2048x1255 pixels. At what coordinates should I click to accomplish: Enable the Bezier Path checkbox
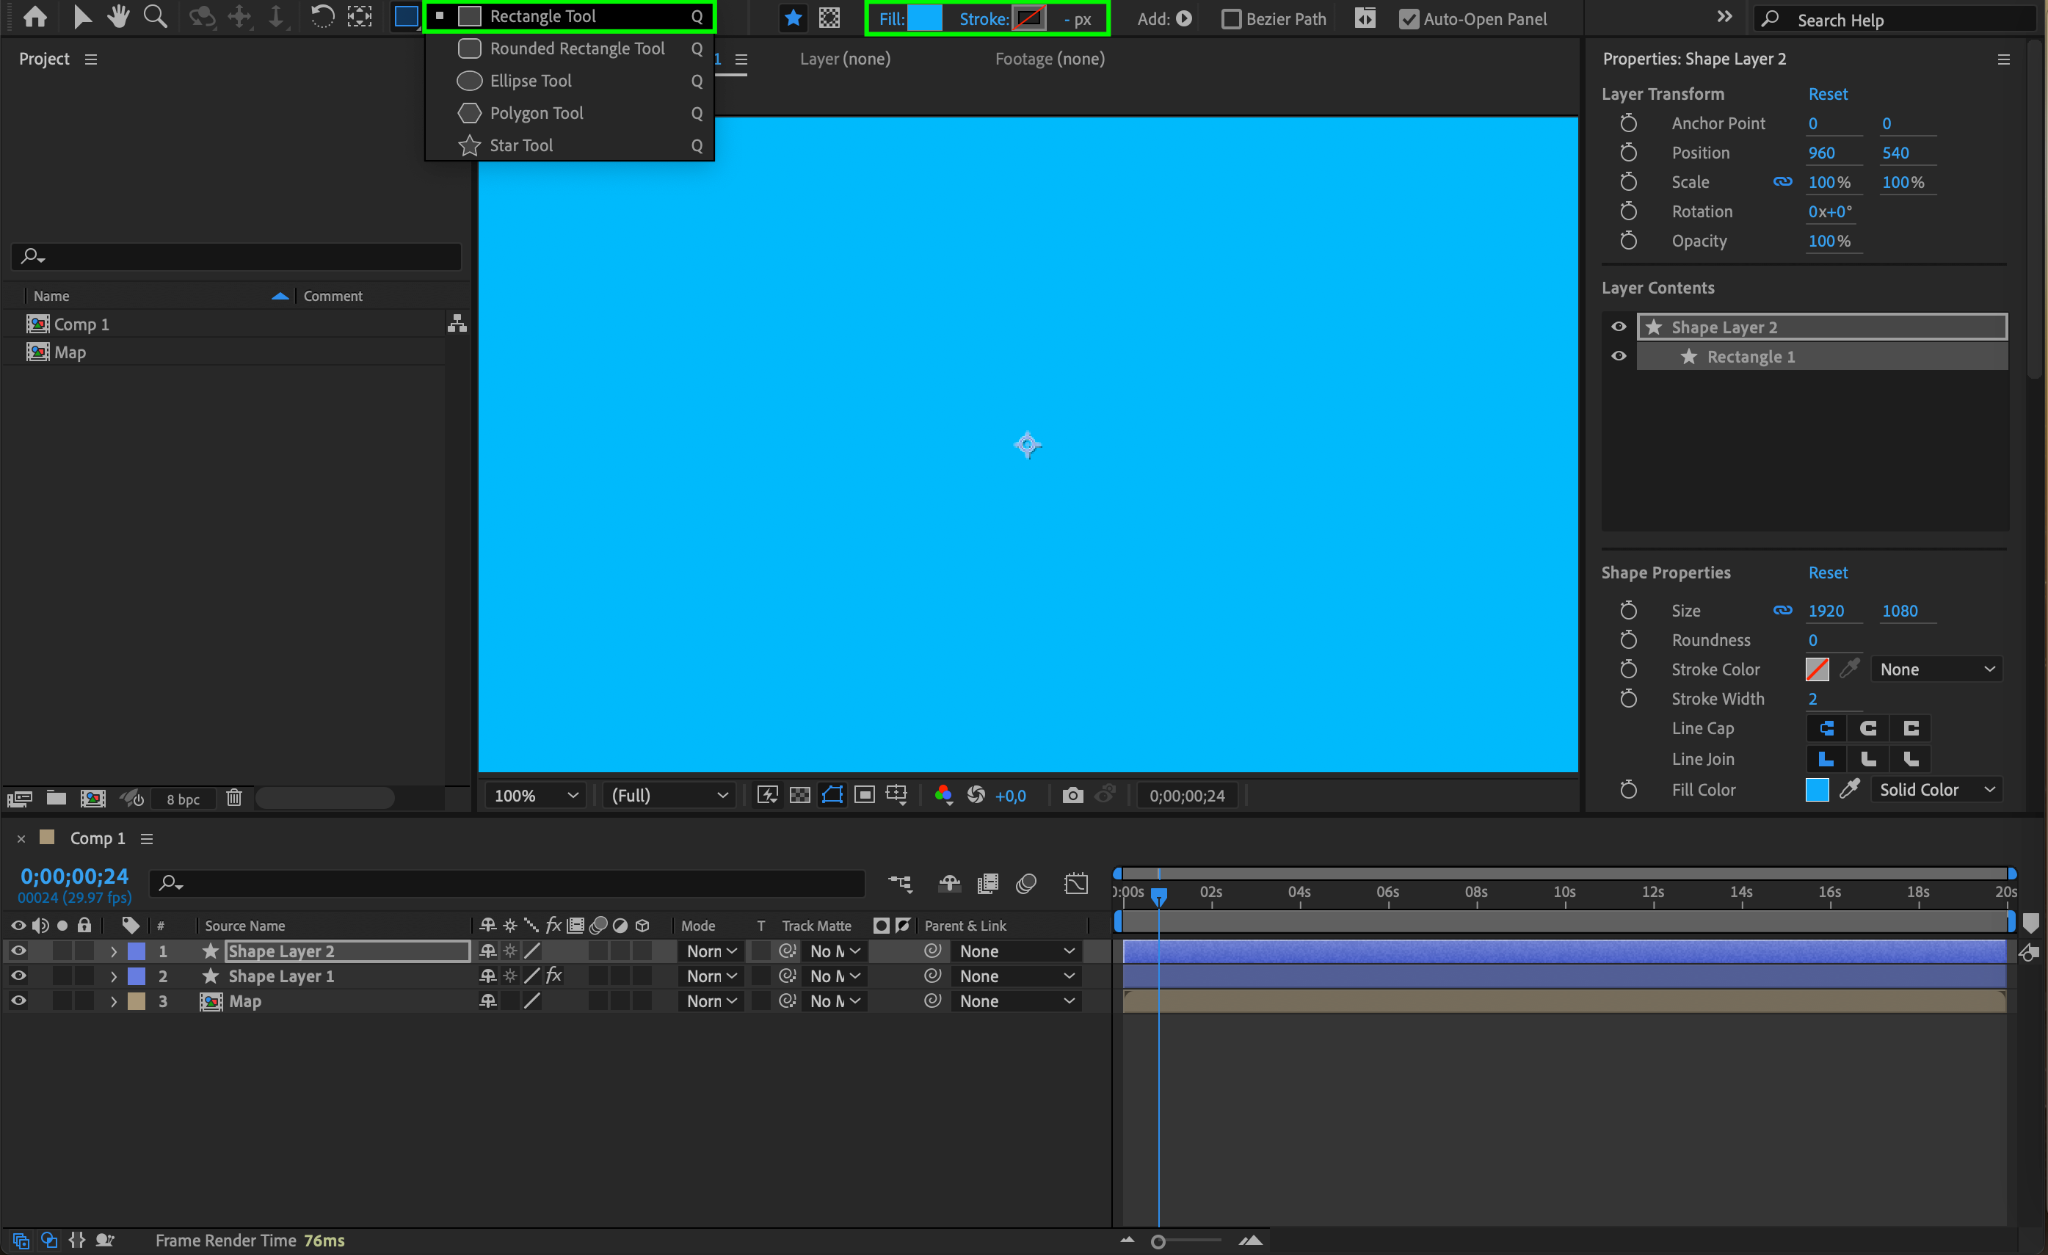(1231, 19)
